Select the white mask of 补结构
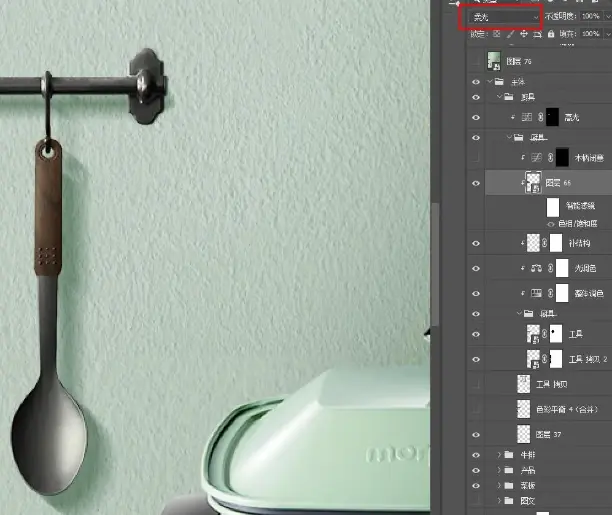The image size is (612, 515). [x=556, y=243]
